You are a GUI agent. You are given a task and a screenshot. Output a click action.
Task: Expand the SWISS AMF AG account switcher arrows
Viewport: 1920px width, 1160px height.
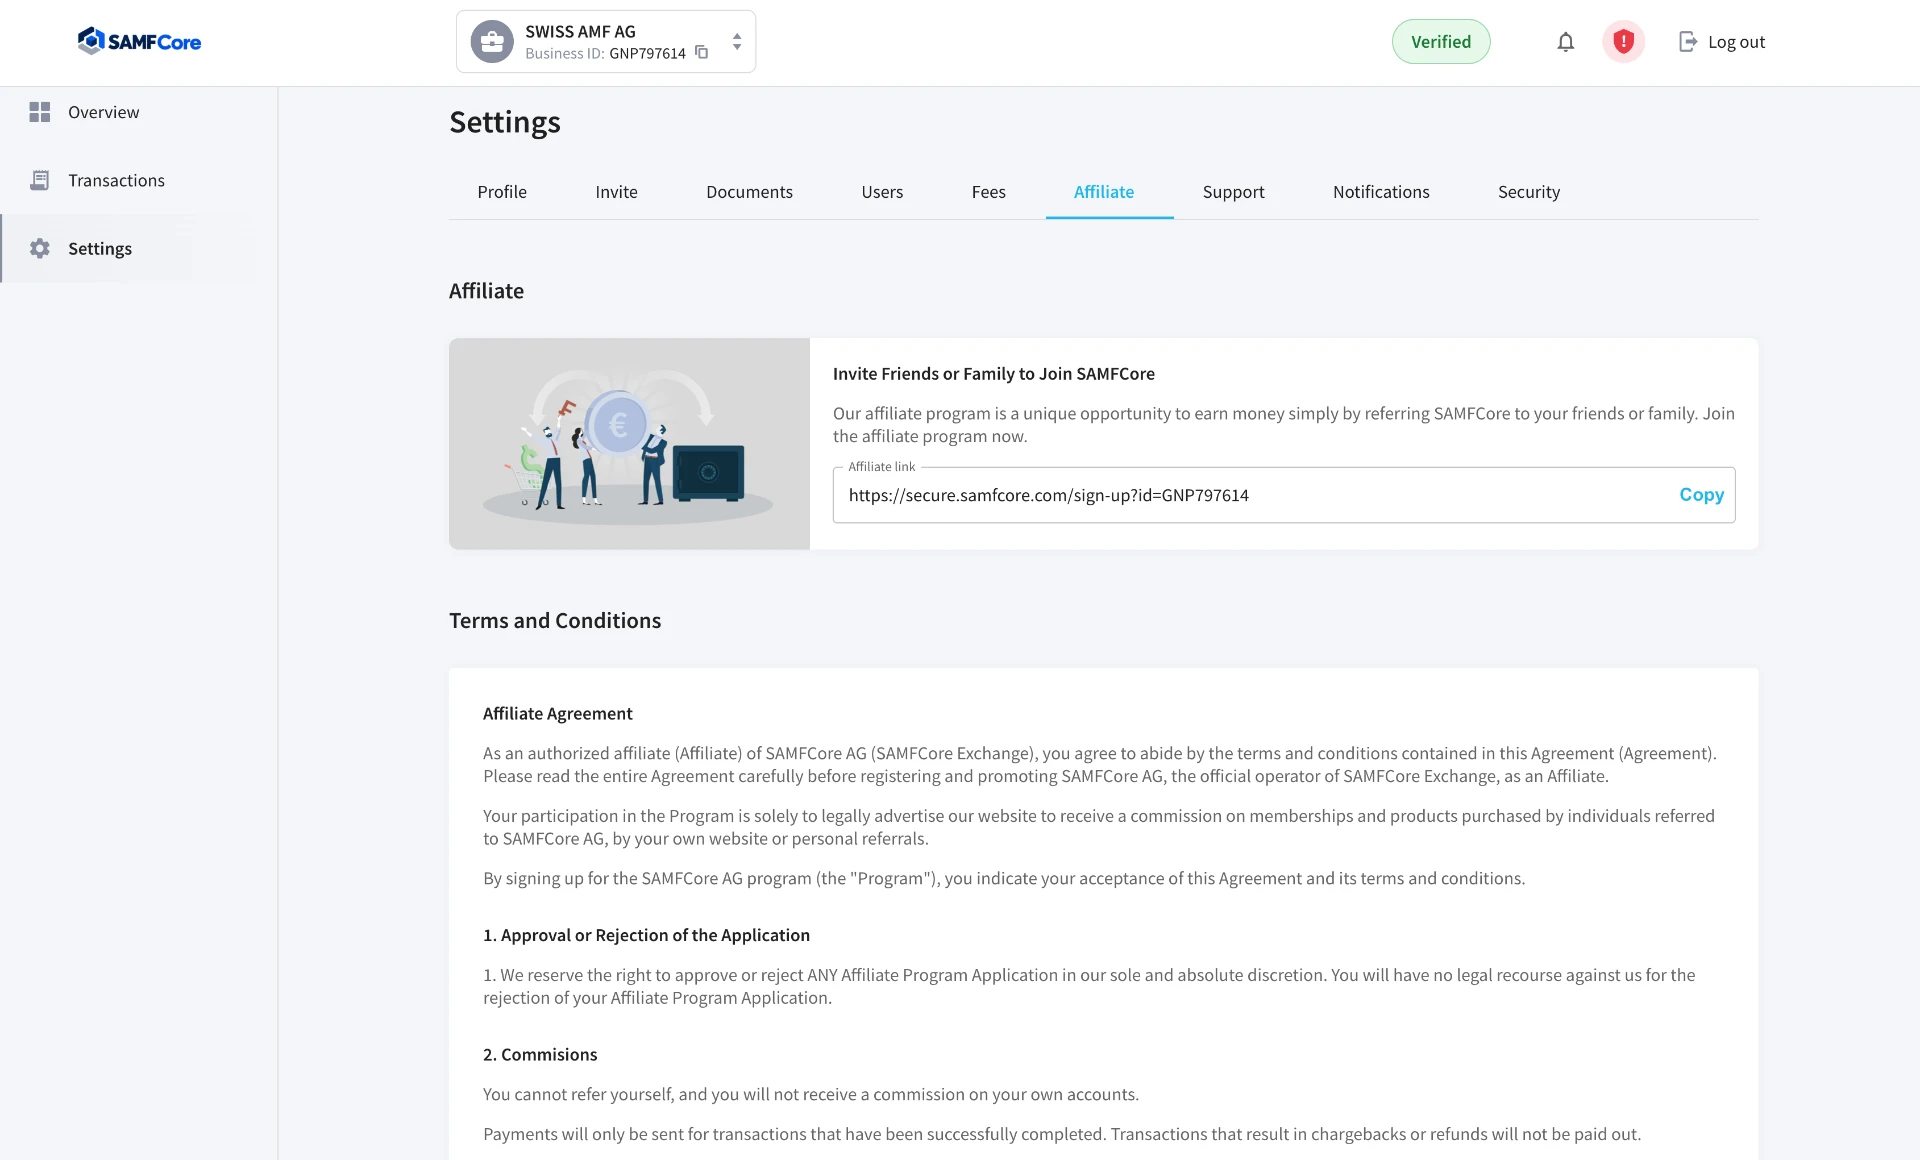pos(737,42)
